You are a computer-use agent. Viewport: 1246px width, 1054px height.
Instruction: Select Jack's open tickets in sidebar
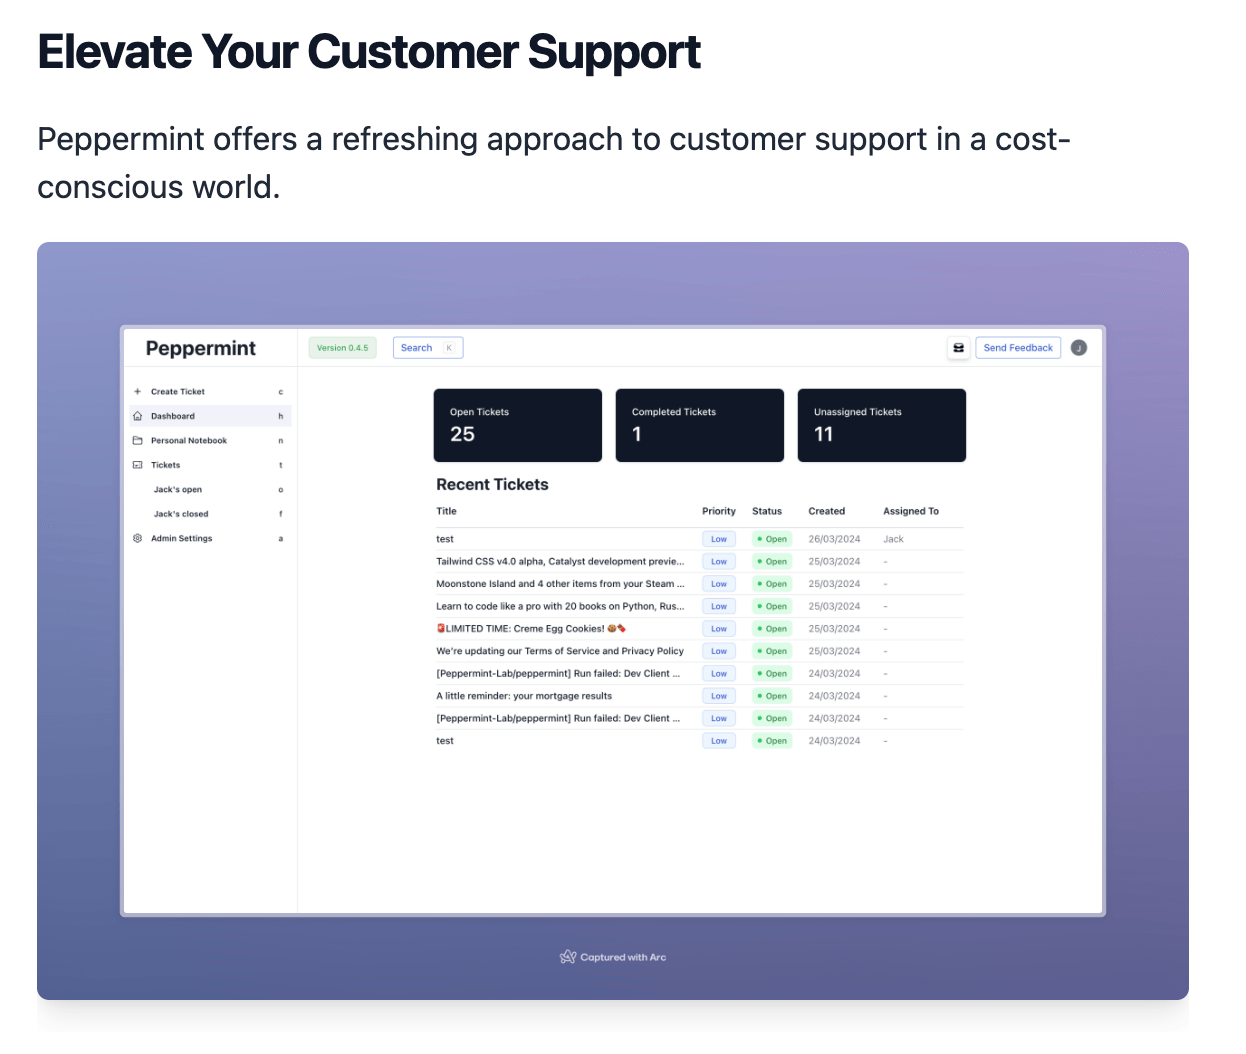point(211,490)
